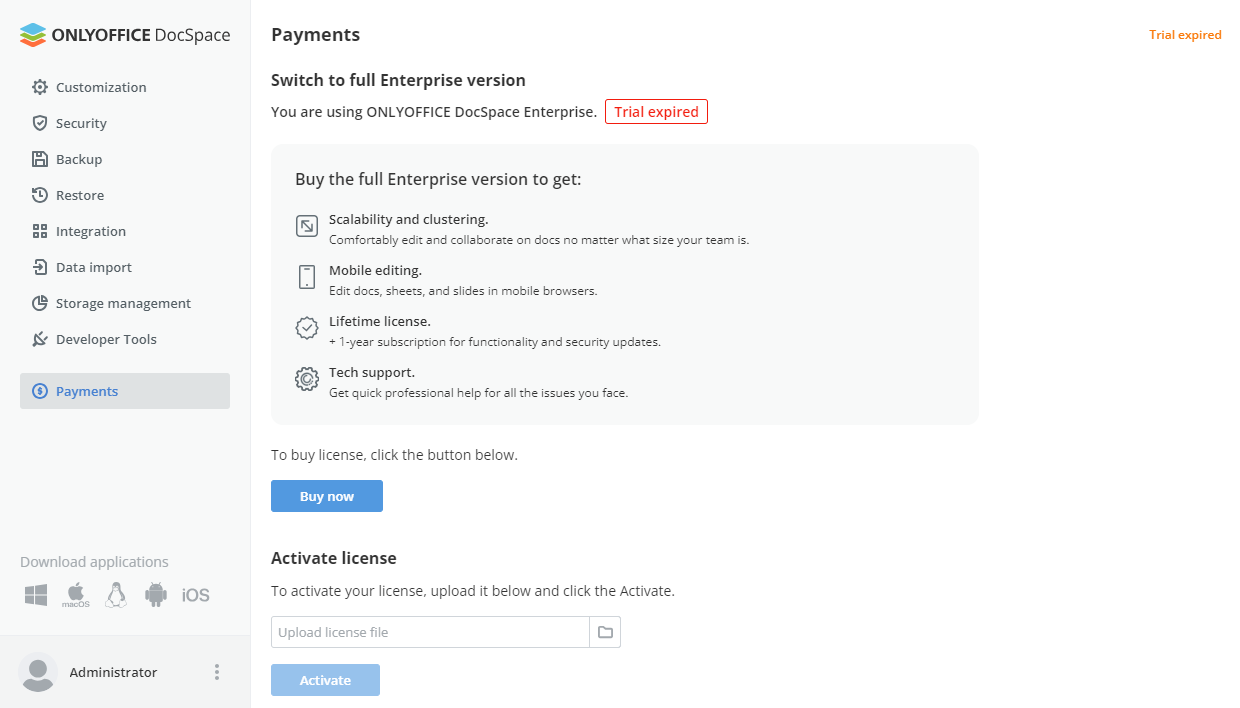Open the Trial expired link top right
Screen dimensions: 1240x708
click(1186, 34)
